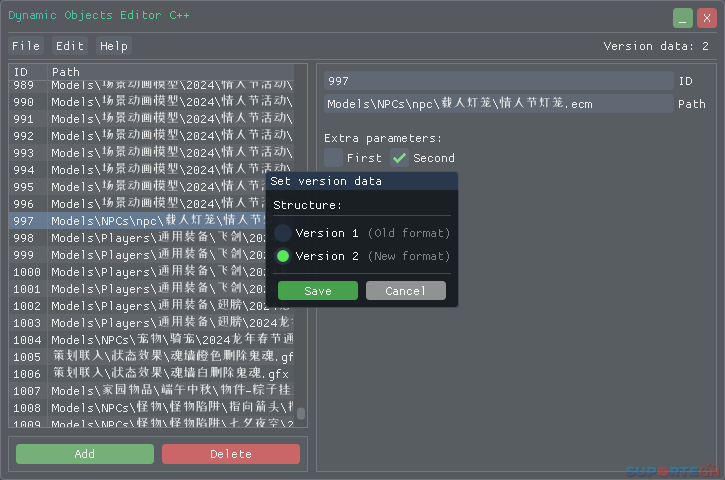Viewport: 725px width, 480px height.
Task: Select Version 1 old format radio option
Action: coord(283,233)
